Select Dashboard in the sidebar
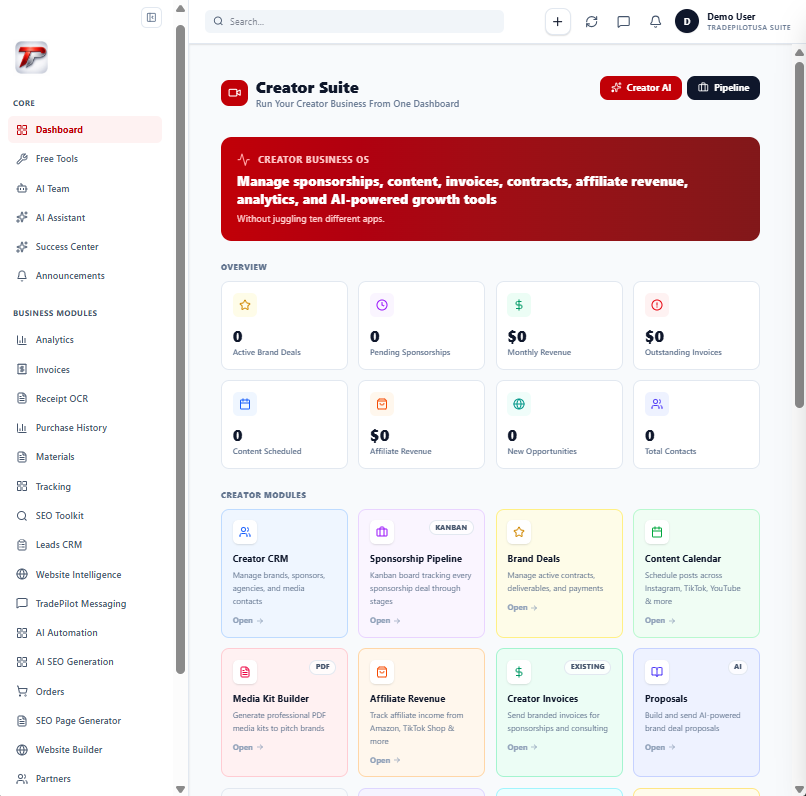The height and width of the screenshot is (796, 806). pyautogui.click(x=85, y=129)
